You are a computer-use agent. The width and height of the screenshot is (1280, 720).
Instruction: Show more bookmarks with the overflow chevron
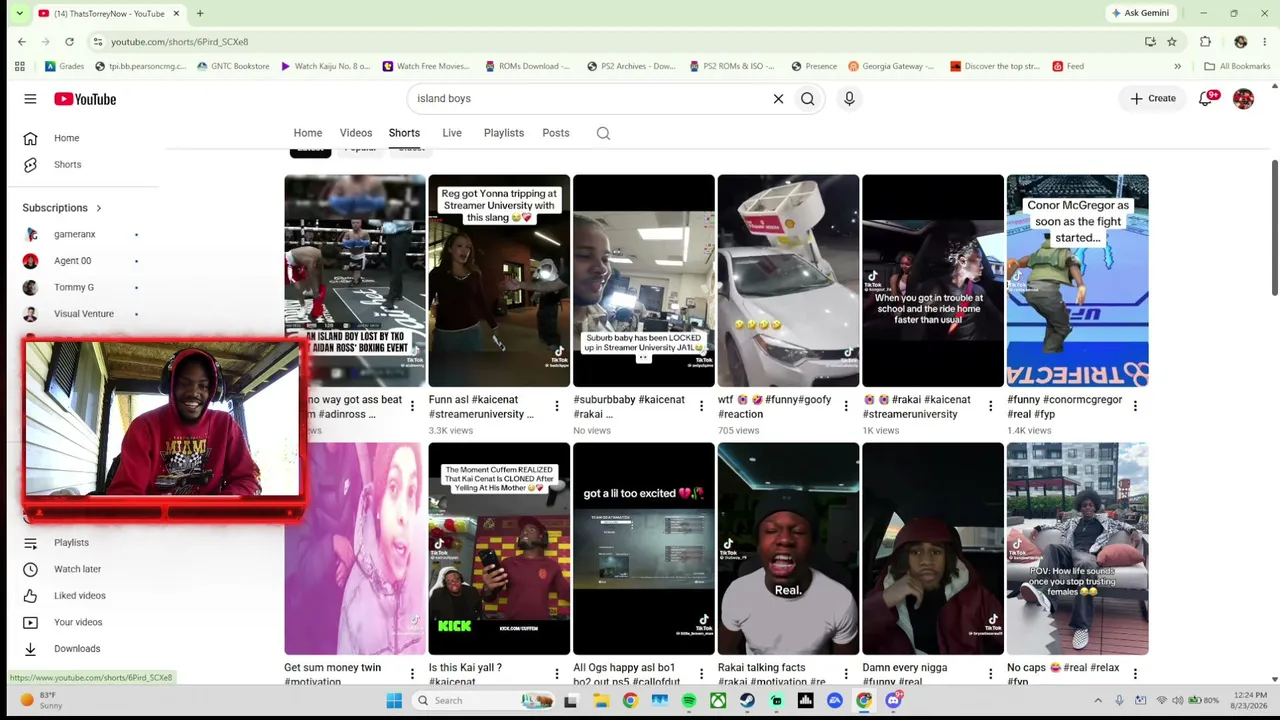tap(1177, 66)
